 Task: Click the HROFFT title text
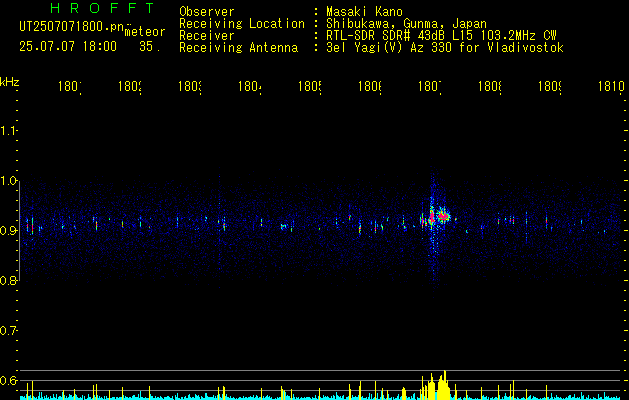pyautogui.click(x=102, y=8)
